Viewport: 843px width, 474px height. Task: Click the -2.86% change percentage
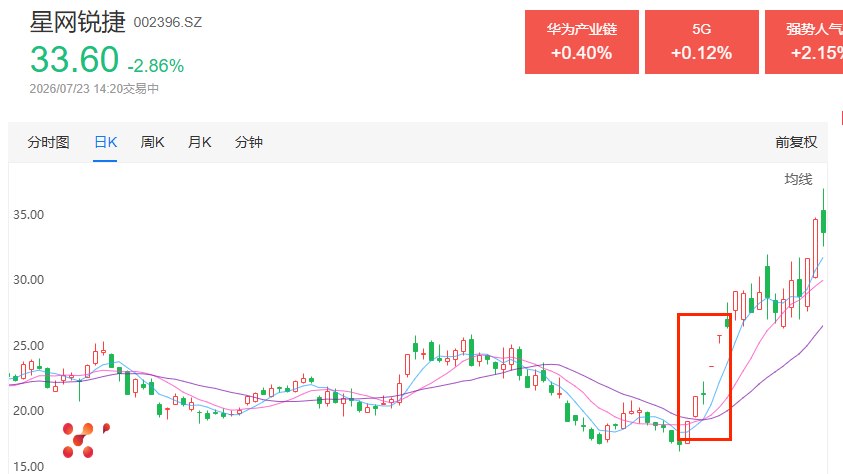pyautogui.click(x=155, y=66)
